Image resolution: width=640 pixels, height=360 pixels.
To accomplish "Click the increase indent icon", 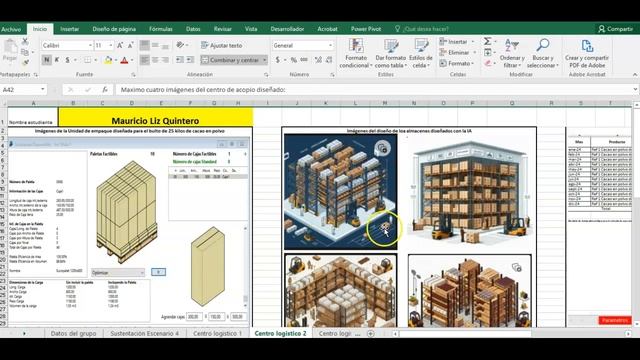I will [190, 60].
